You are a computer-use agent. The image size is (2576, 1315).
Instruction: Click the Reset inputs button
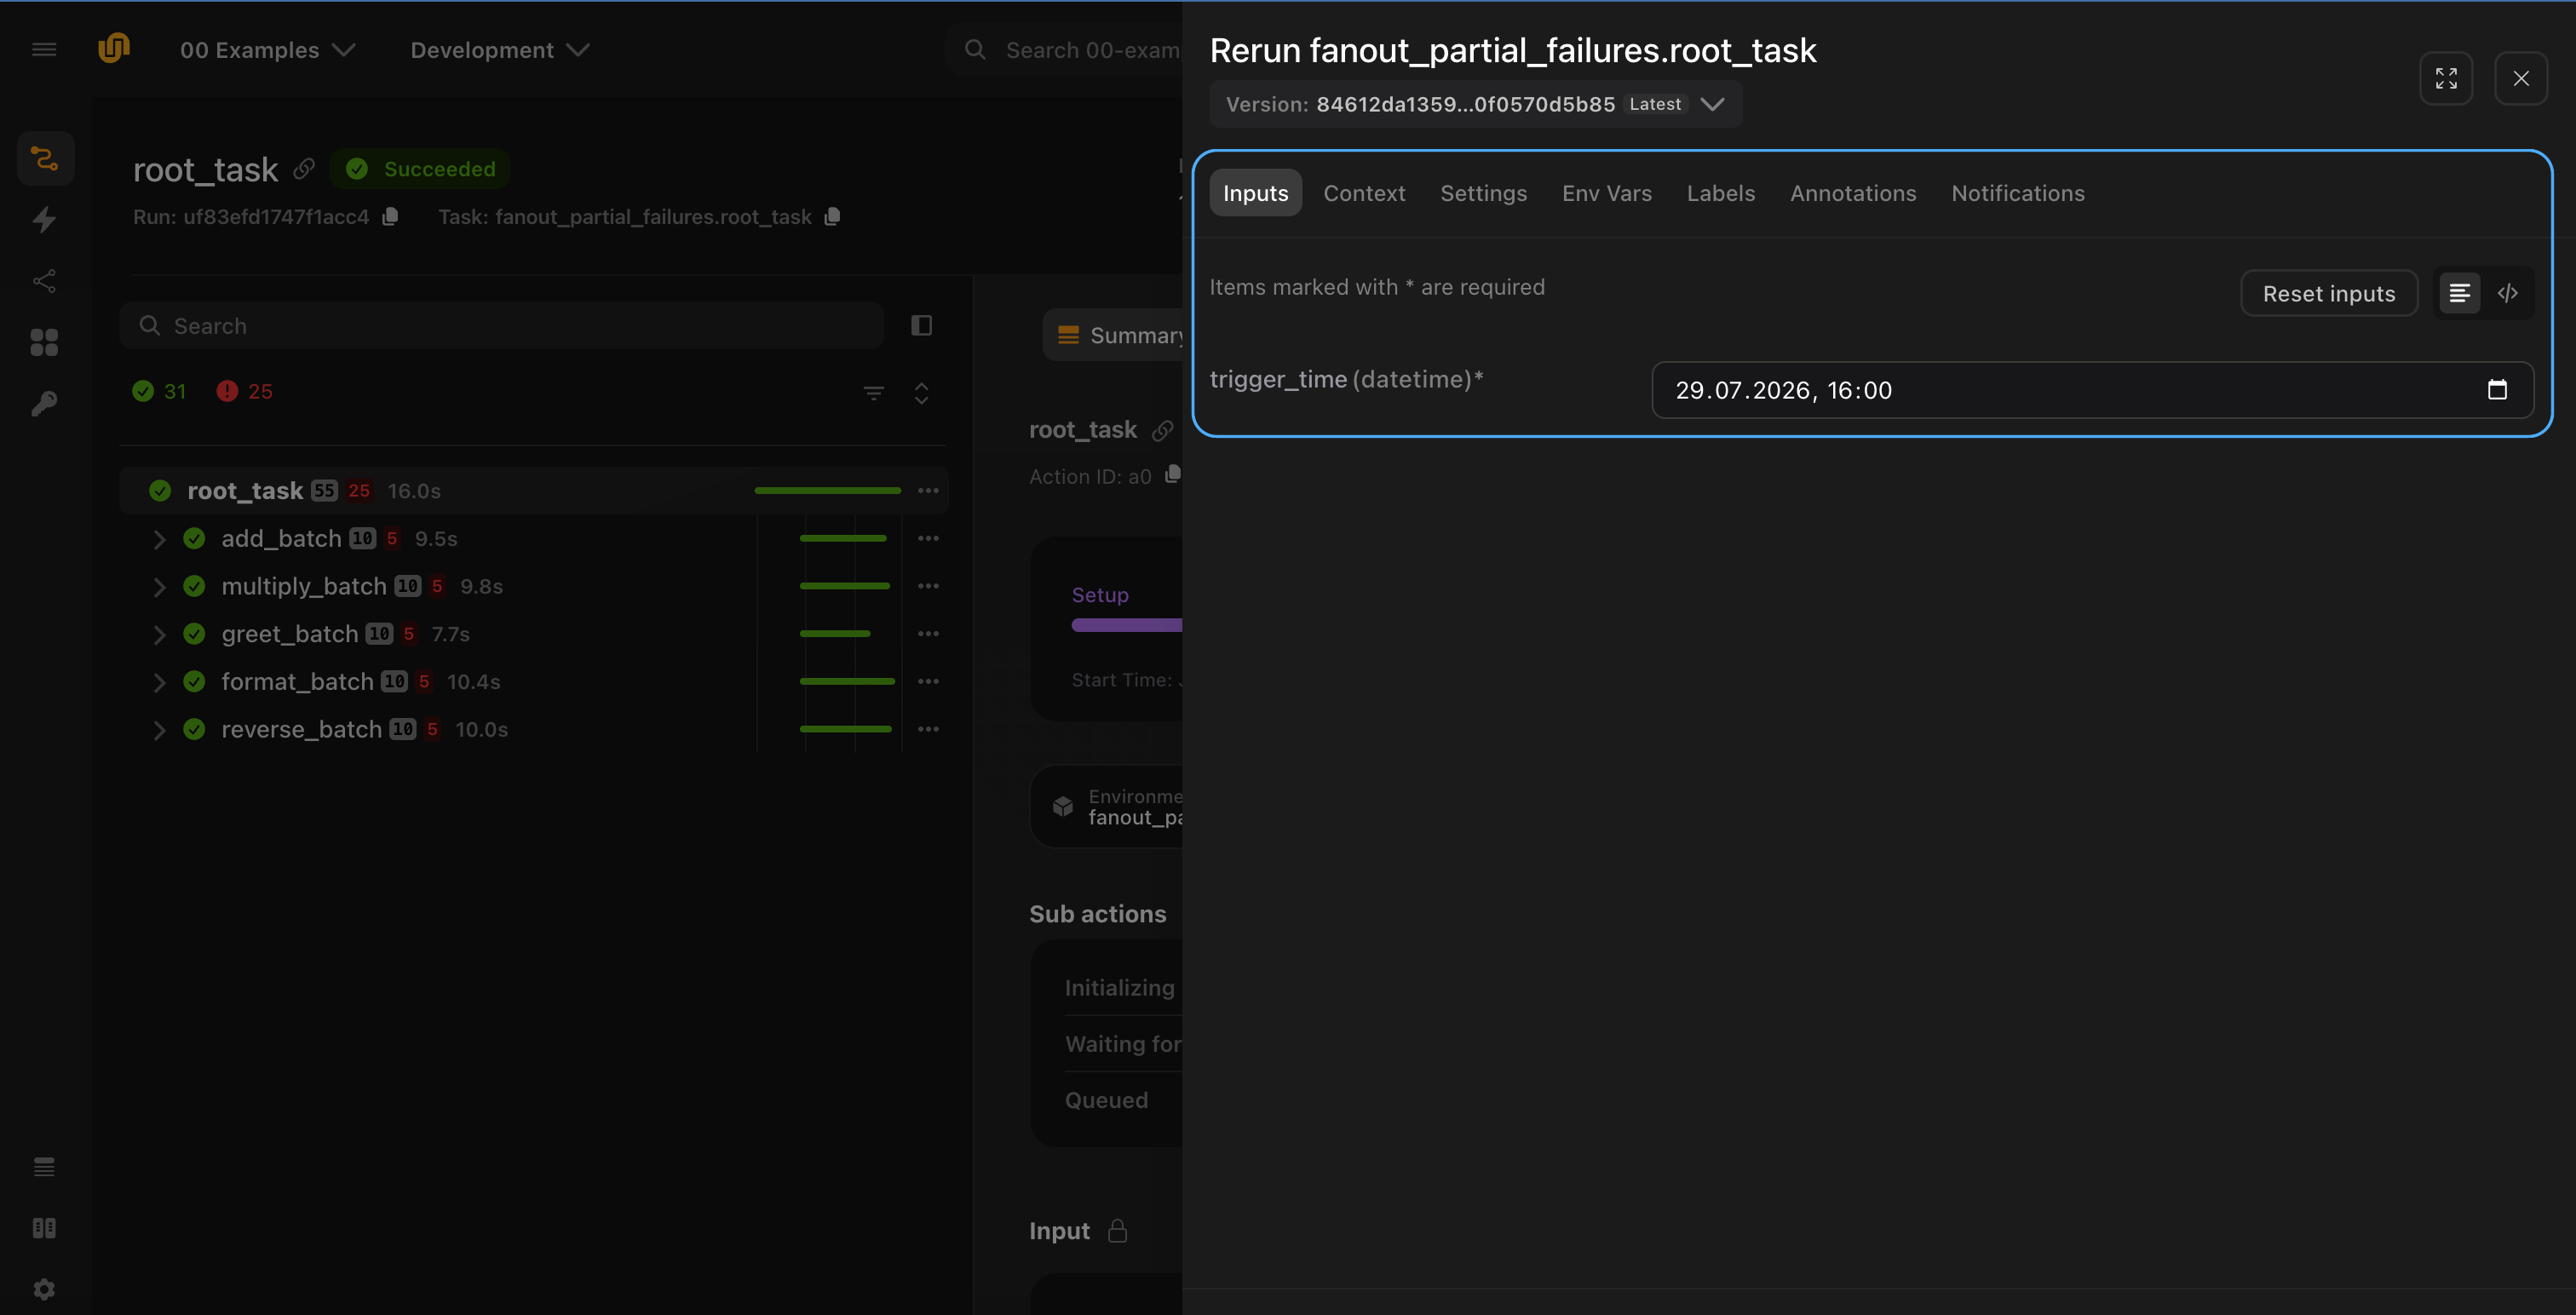point(2328,293)
